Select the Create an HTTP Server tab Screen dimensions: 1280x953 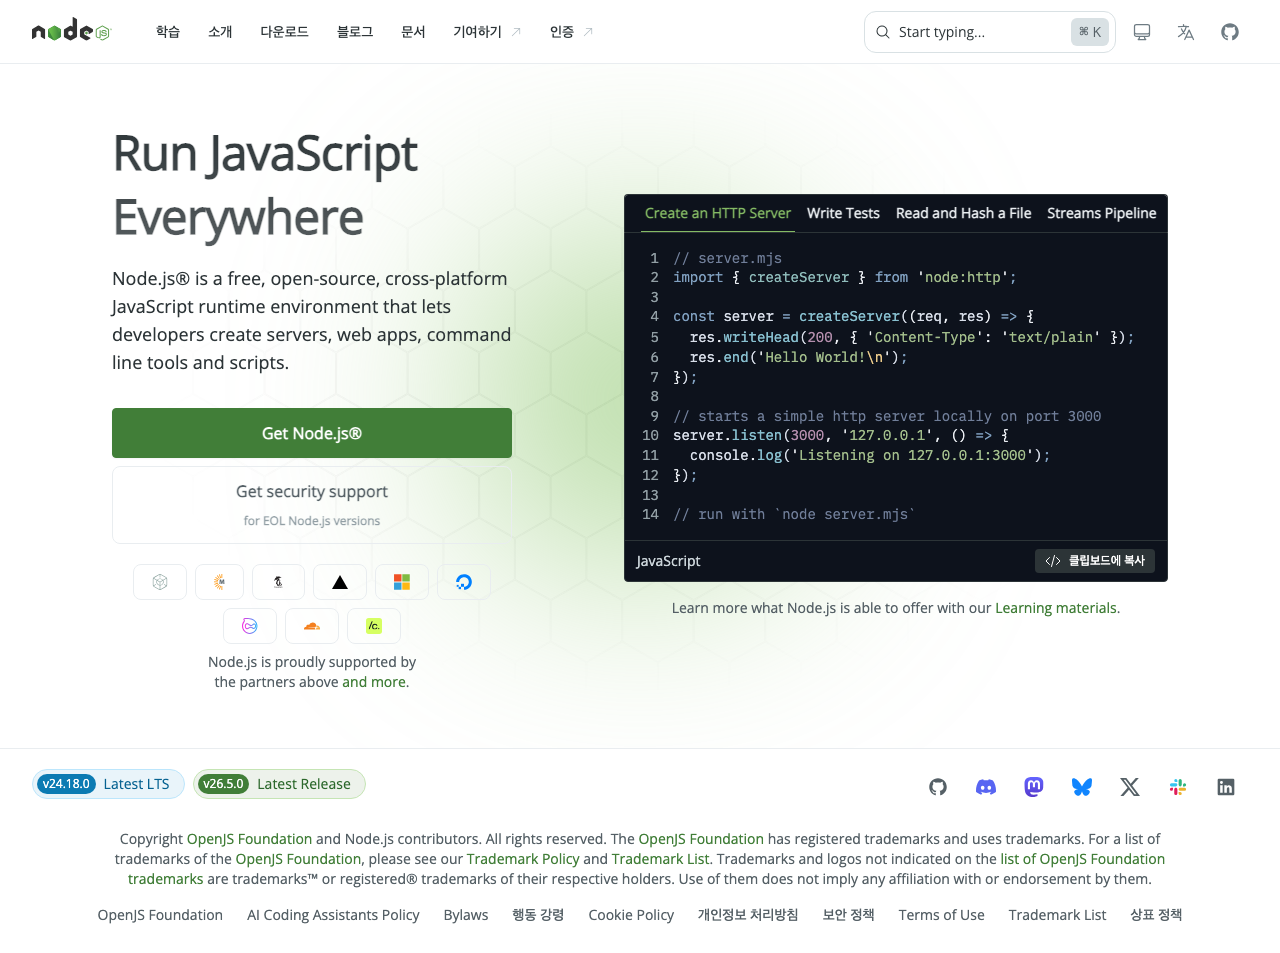717,213
